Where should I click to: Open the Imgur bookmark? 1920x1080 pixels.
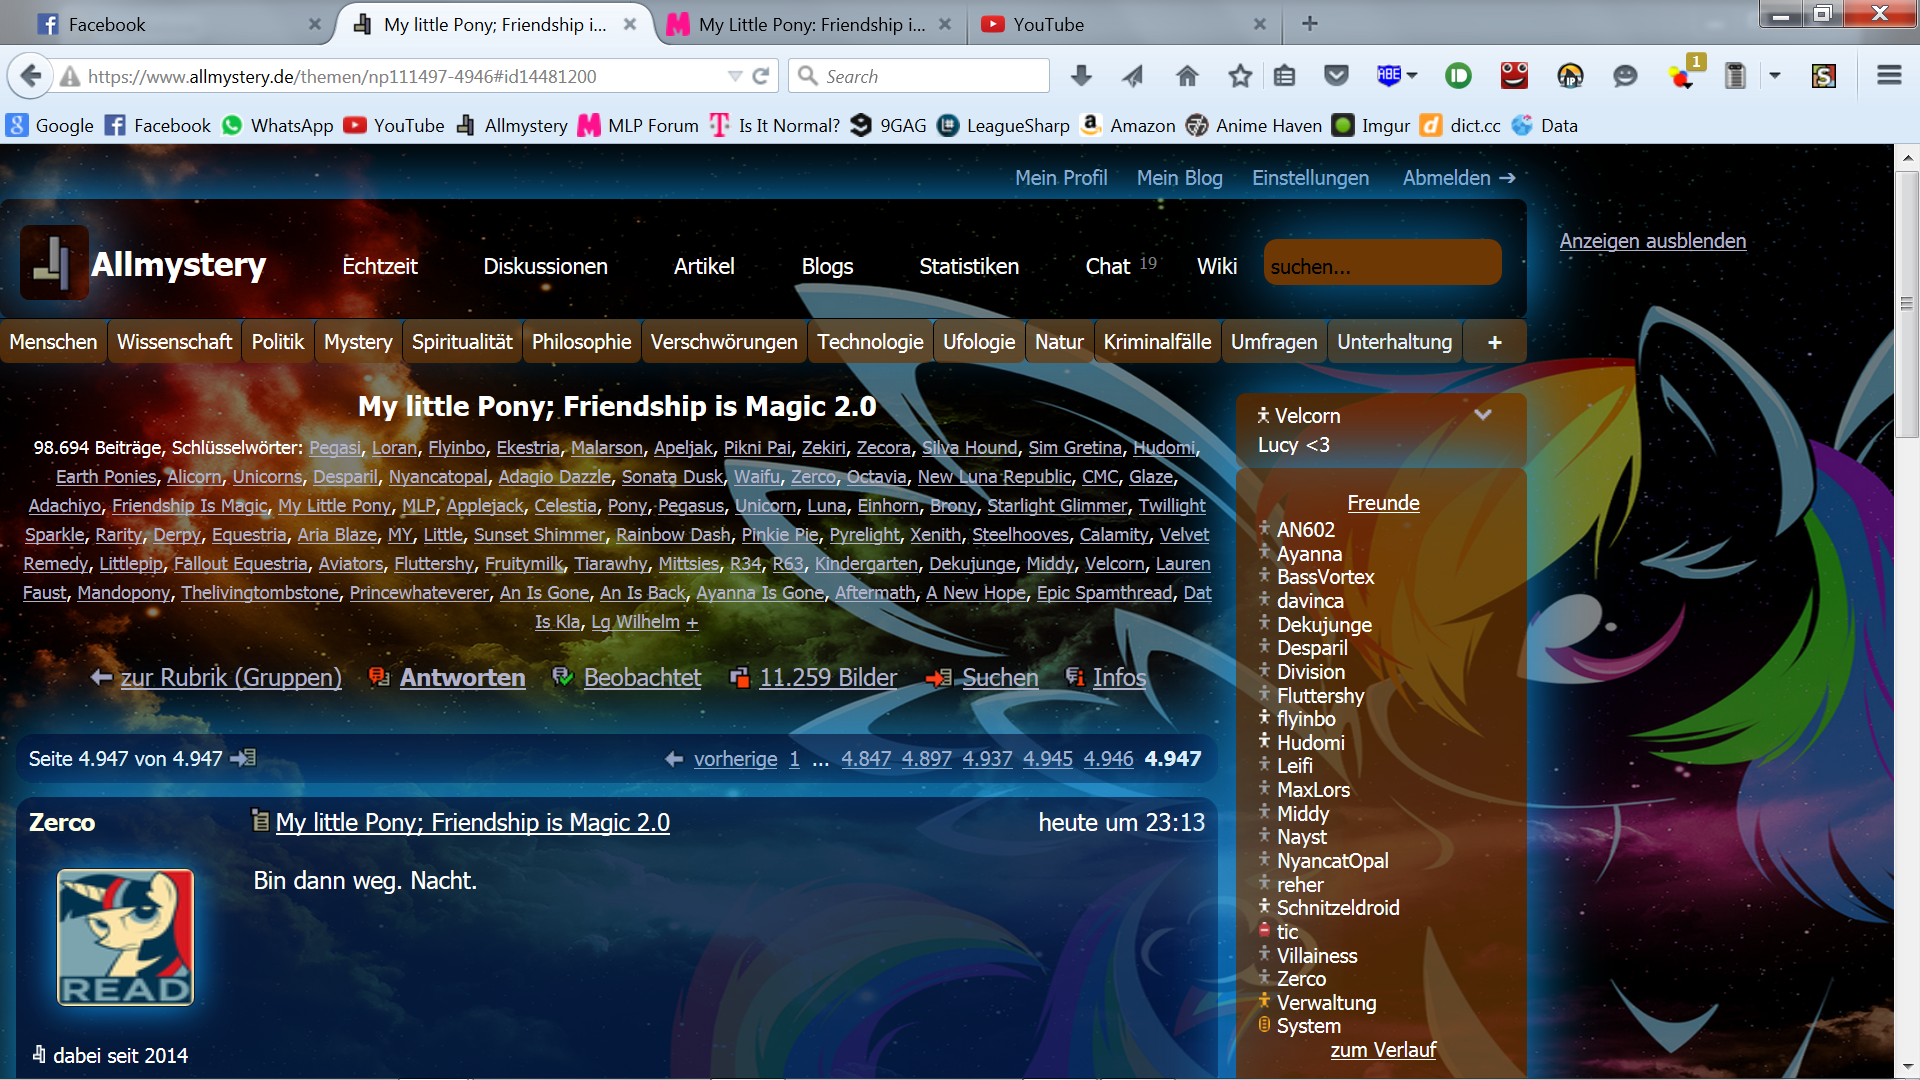(x=1371, y=125)
